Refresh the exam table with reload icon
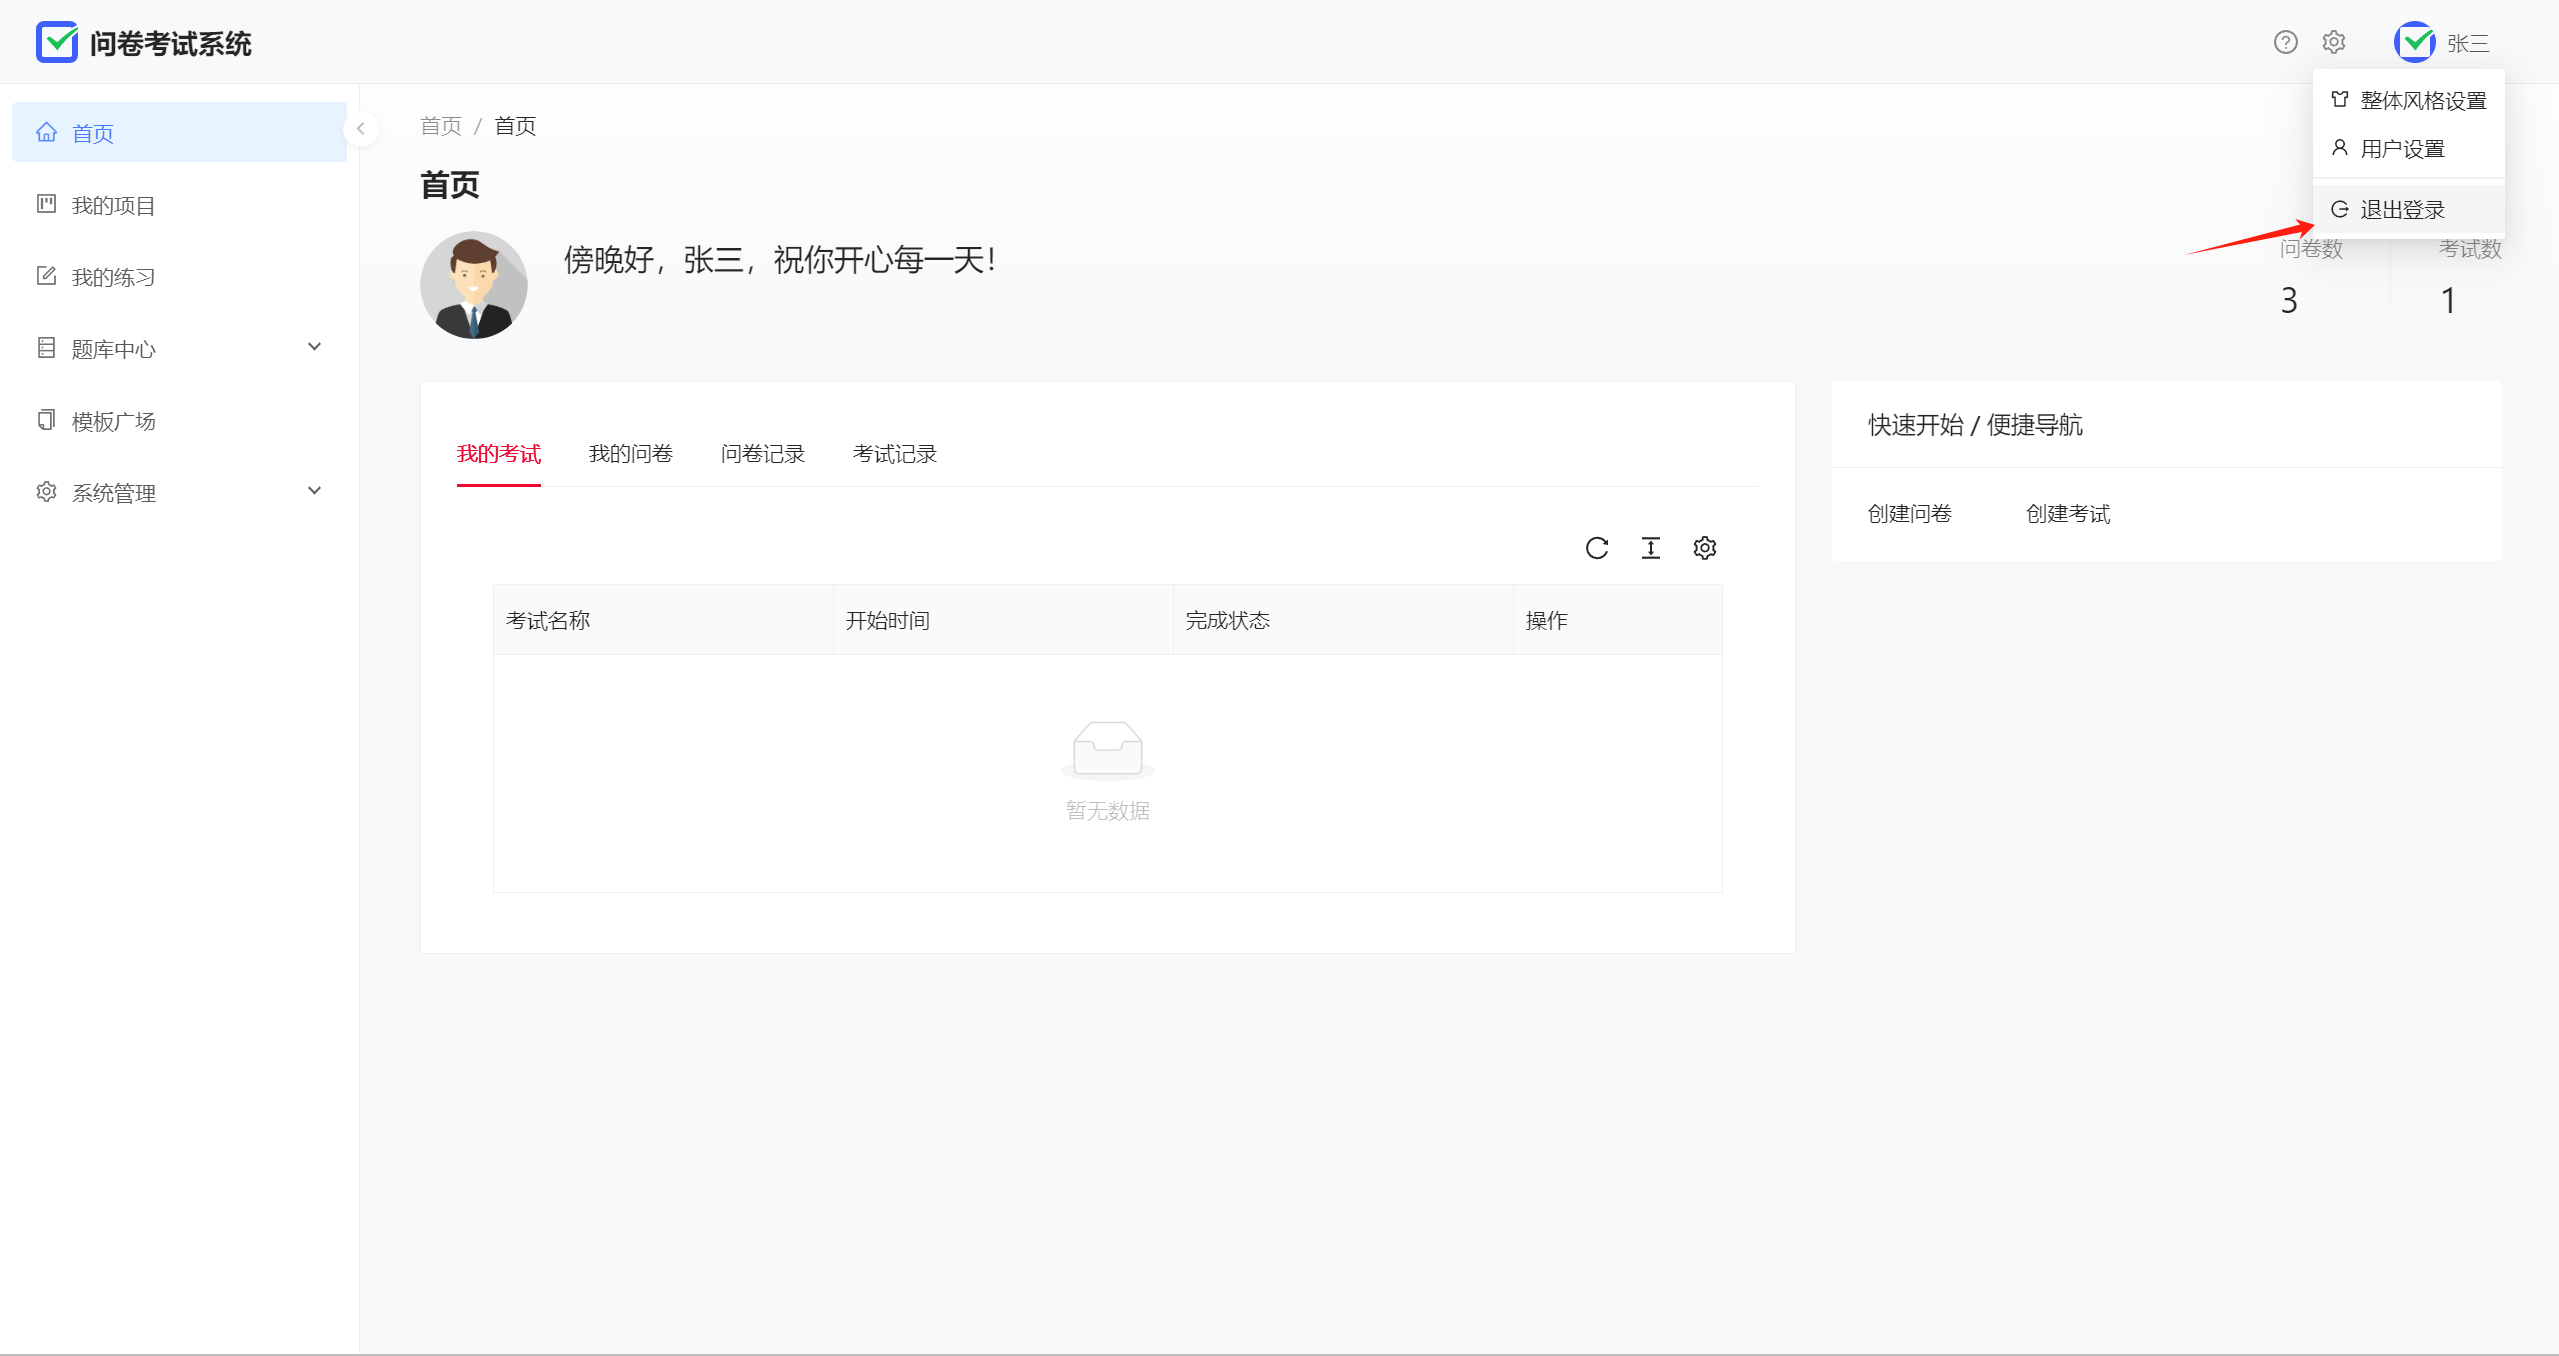 click(1597, 548)
